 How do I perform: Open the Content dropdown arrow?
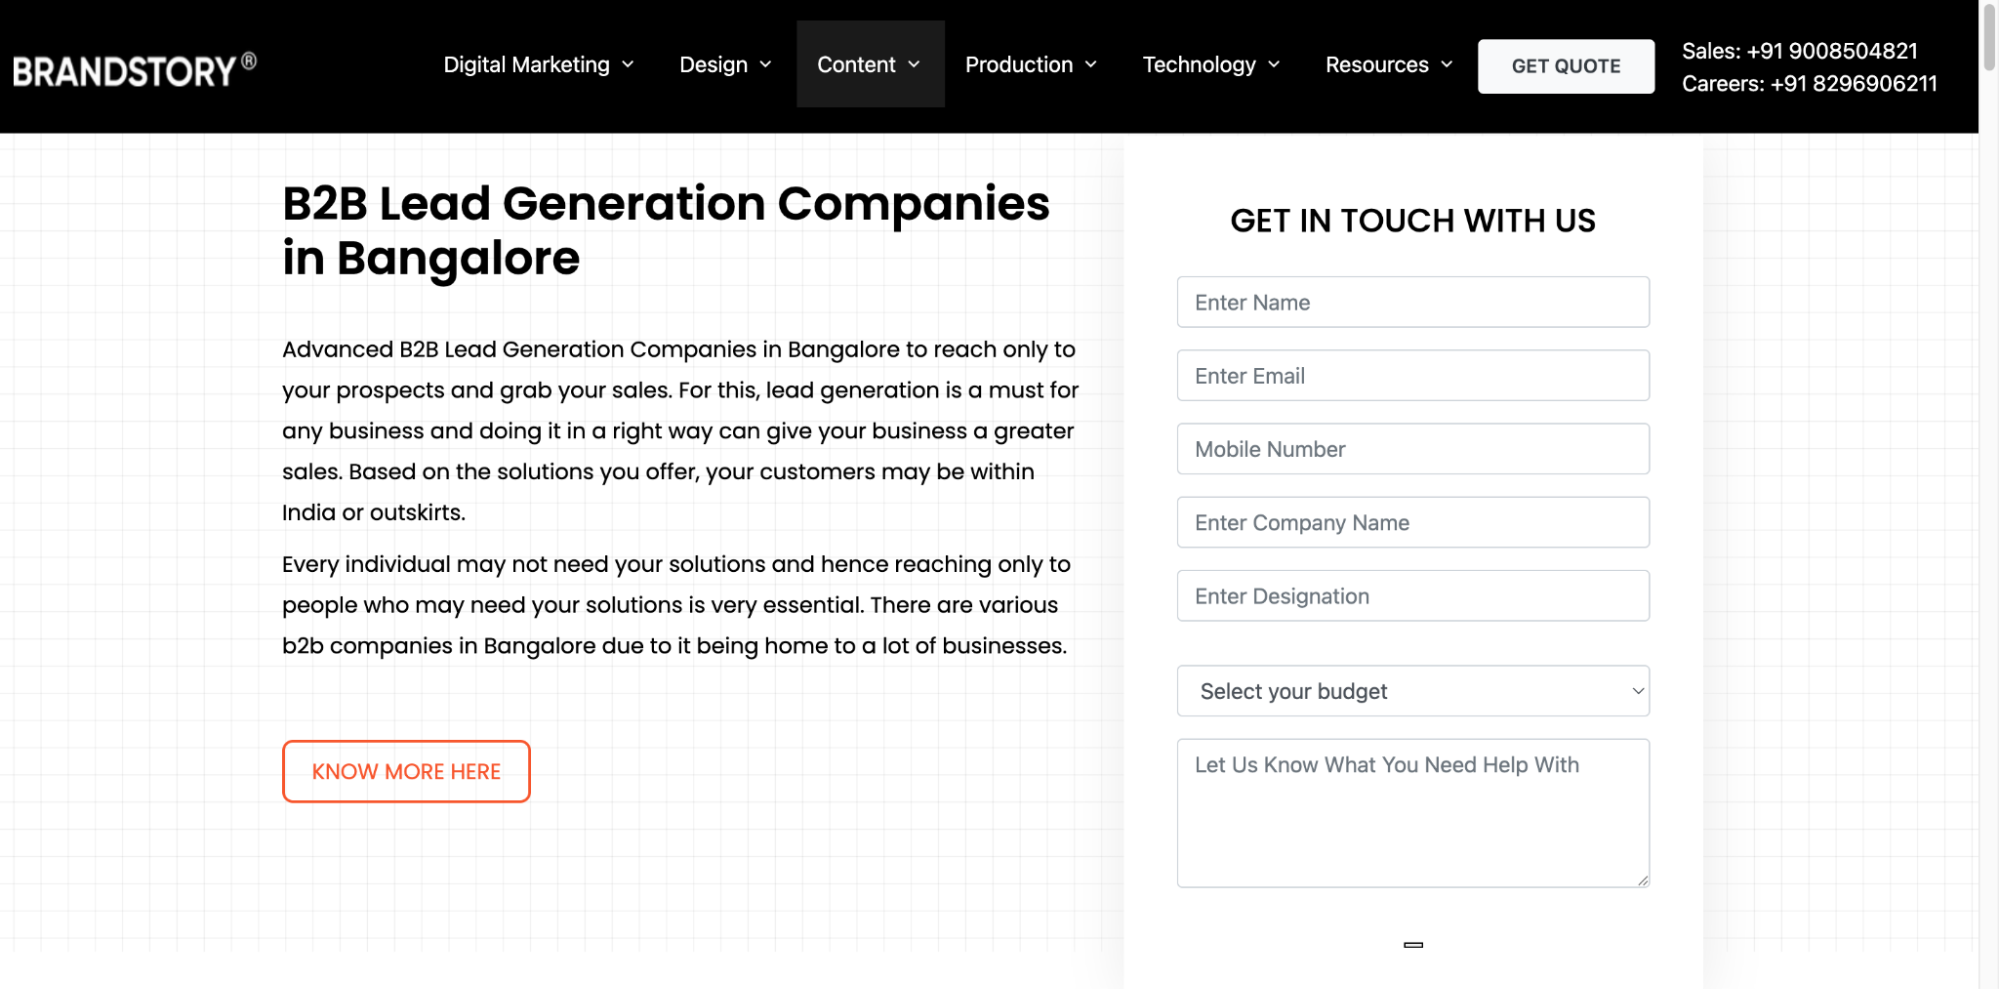(x=913, y=64)
